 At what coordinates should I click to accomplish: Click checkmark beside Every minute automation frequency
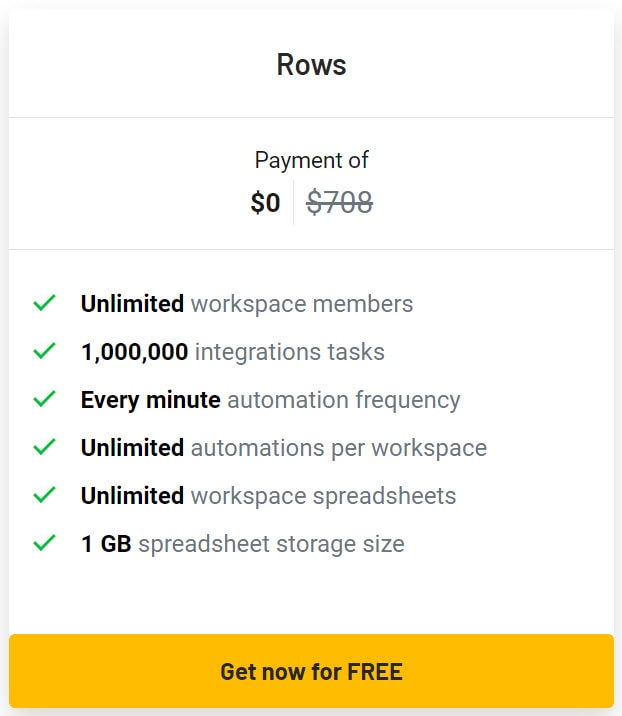(x=44, y=399)
